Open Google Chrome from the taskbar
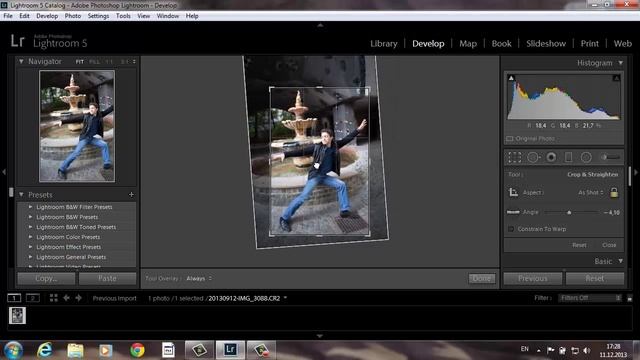Screen dimensions: 640x360 (137, 350)
